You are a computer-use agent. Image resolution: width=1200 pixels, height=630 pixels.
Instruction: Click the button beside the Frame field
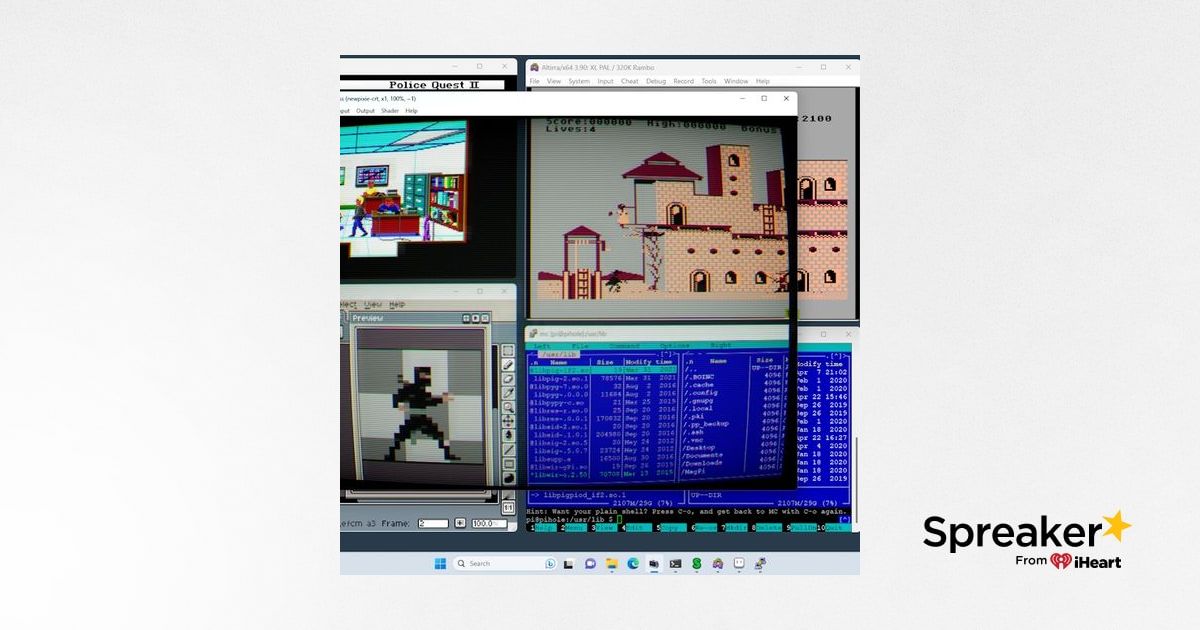click(460, 523)
